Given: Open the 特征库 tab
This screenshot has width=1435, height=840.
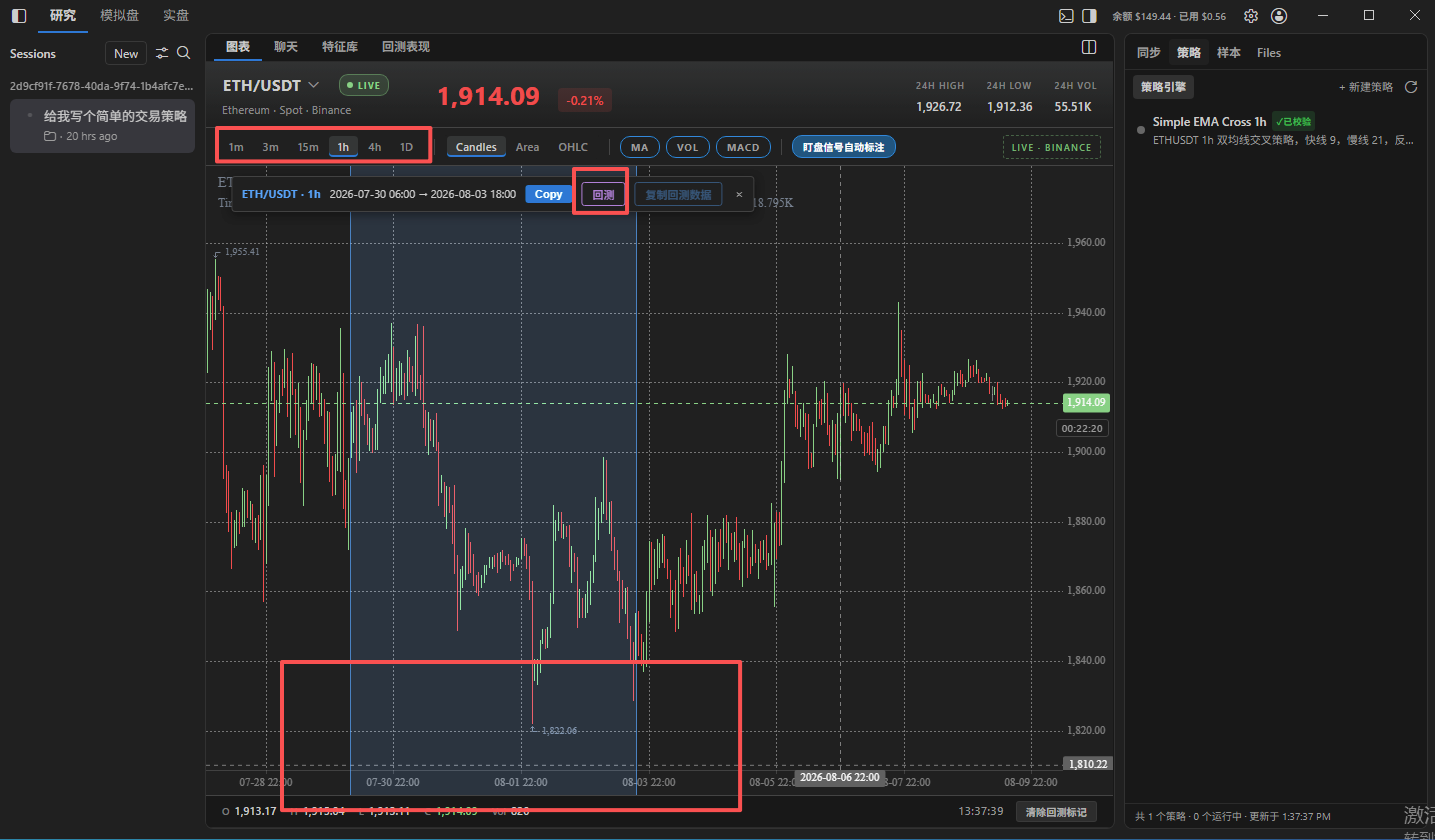Looking at the screenshot, I should click(340, 47).
